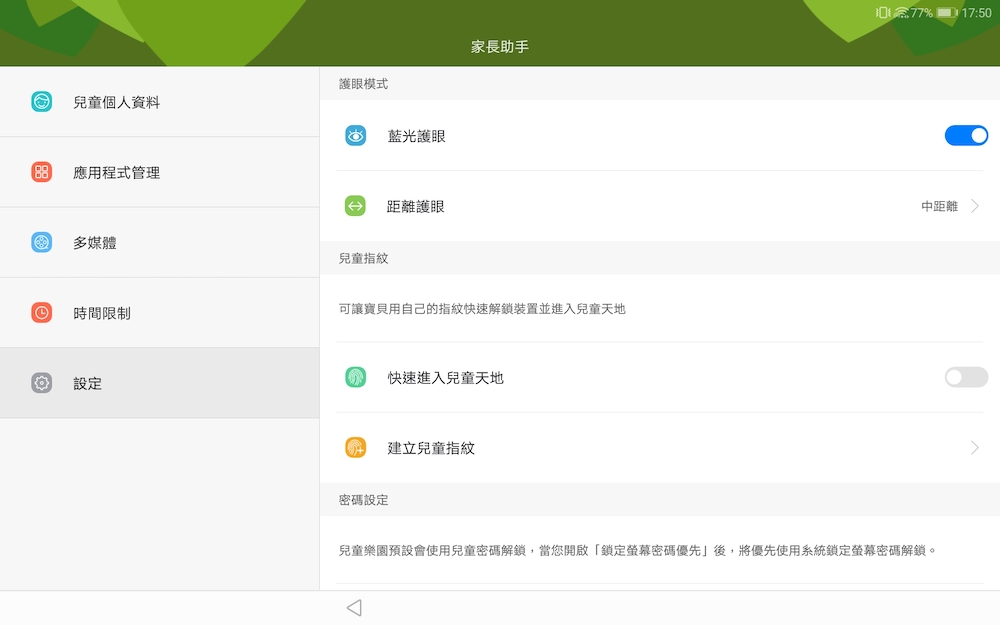
Task: Click the 時間限制 clock icon
Action: click(41, 313)
